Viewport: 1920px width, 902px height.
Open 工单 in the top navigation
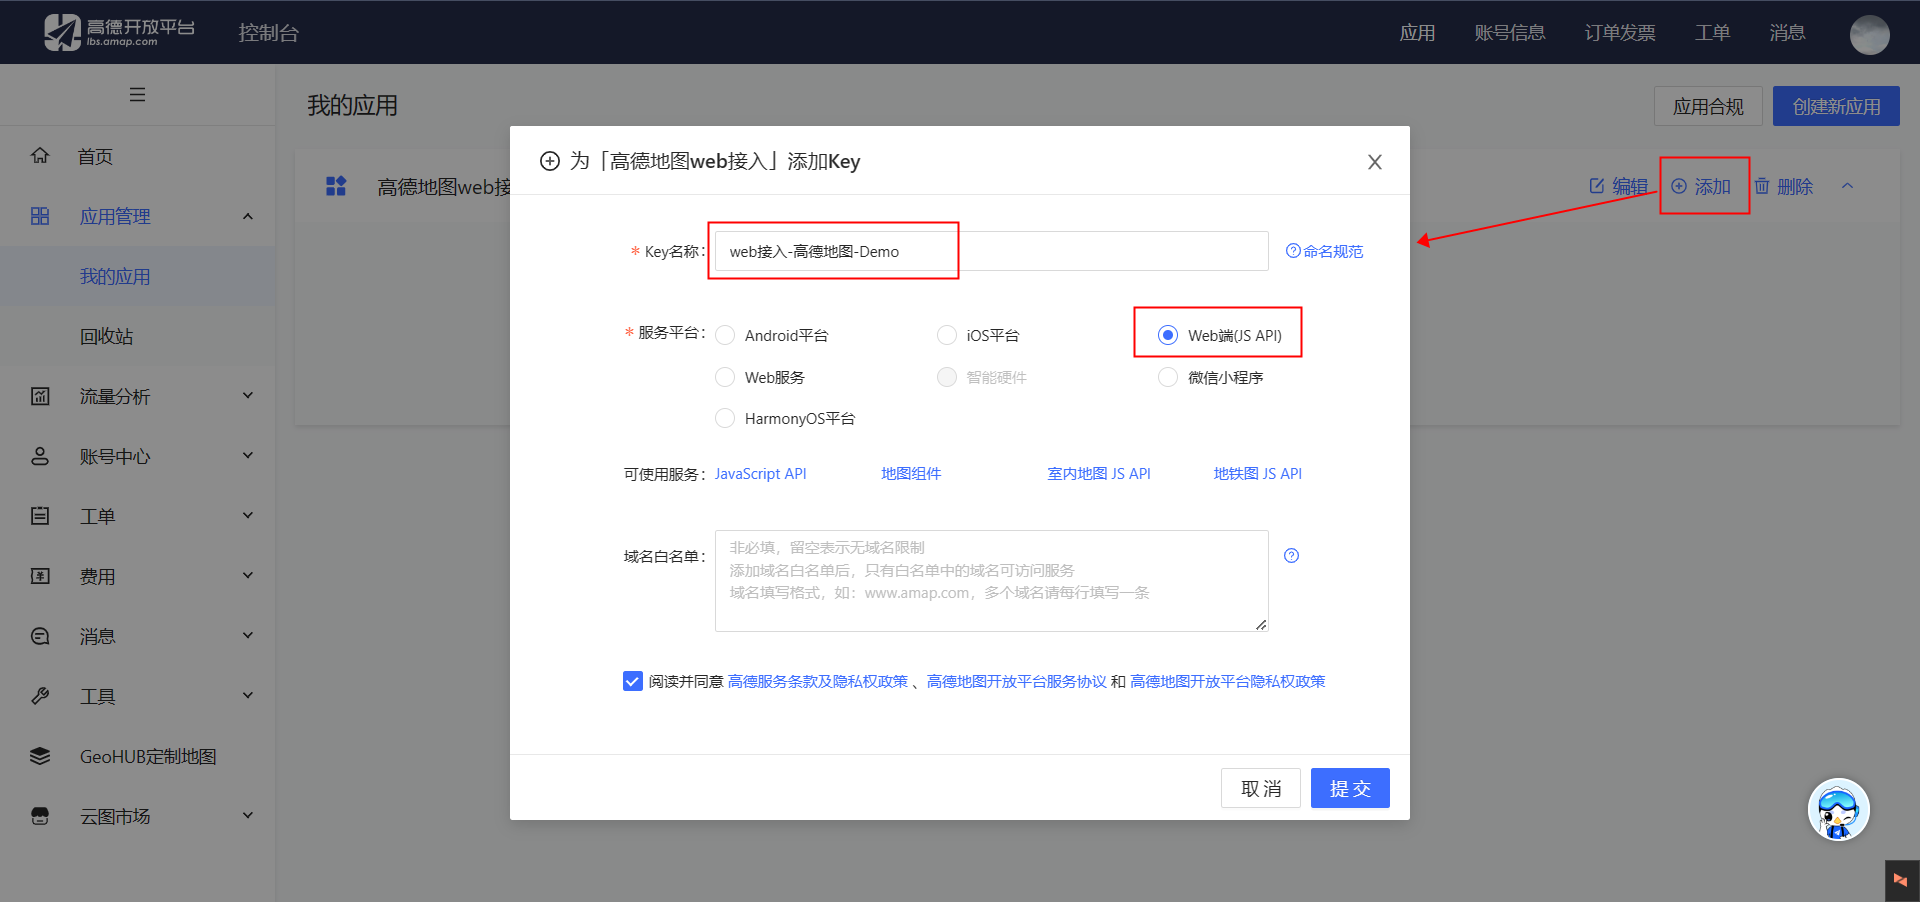[1713, 33]
